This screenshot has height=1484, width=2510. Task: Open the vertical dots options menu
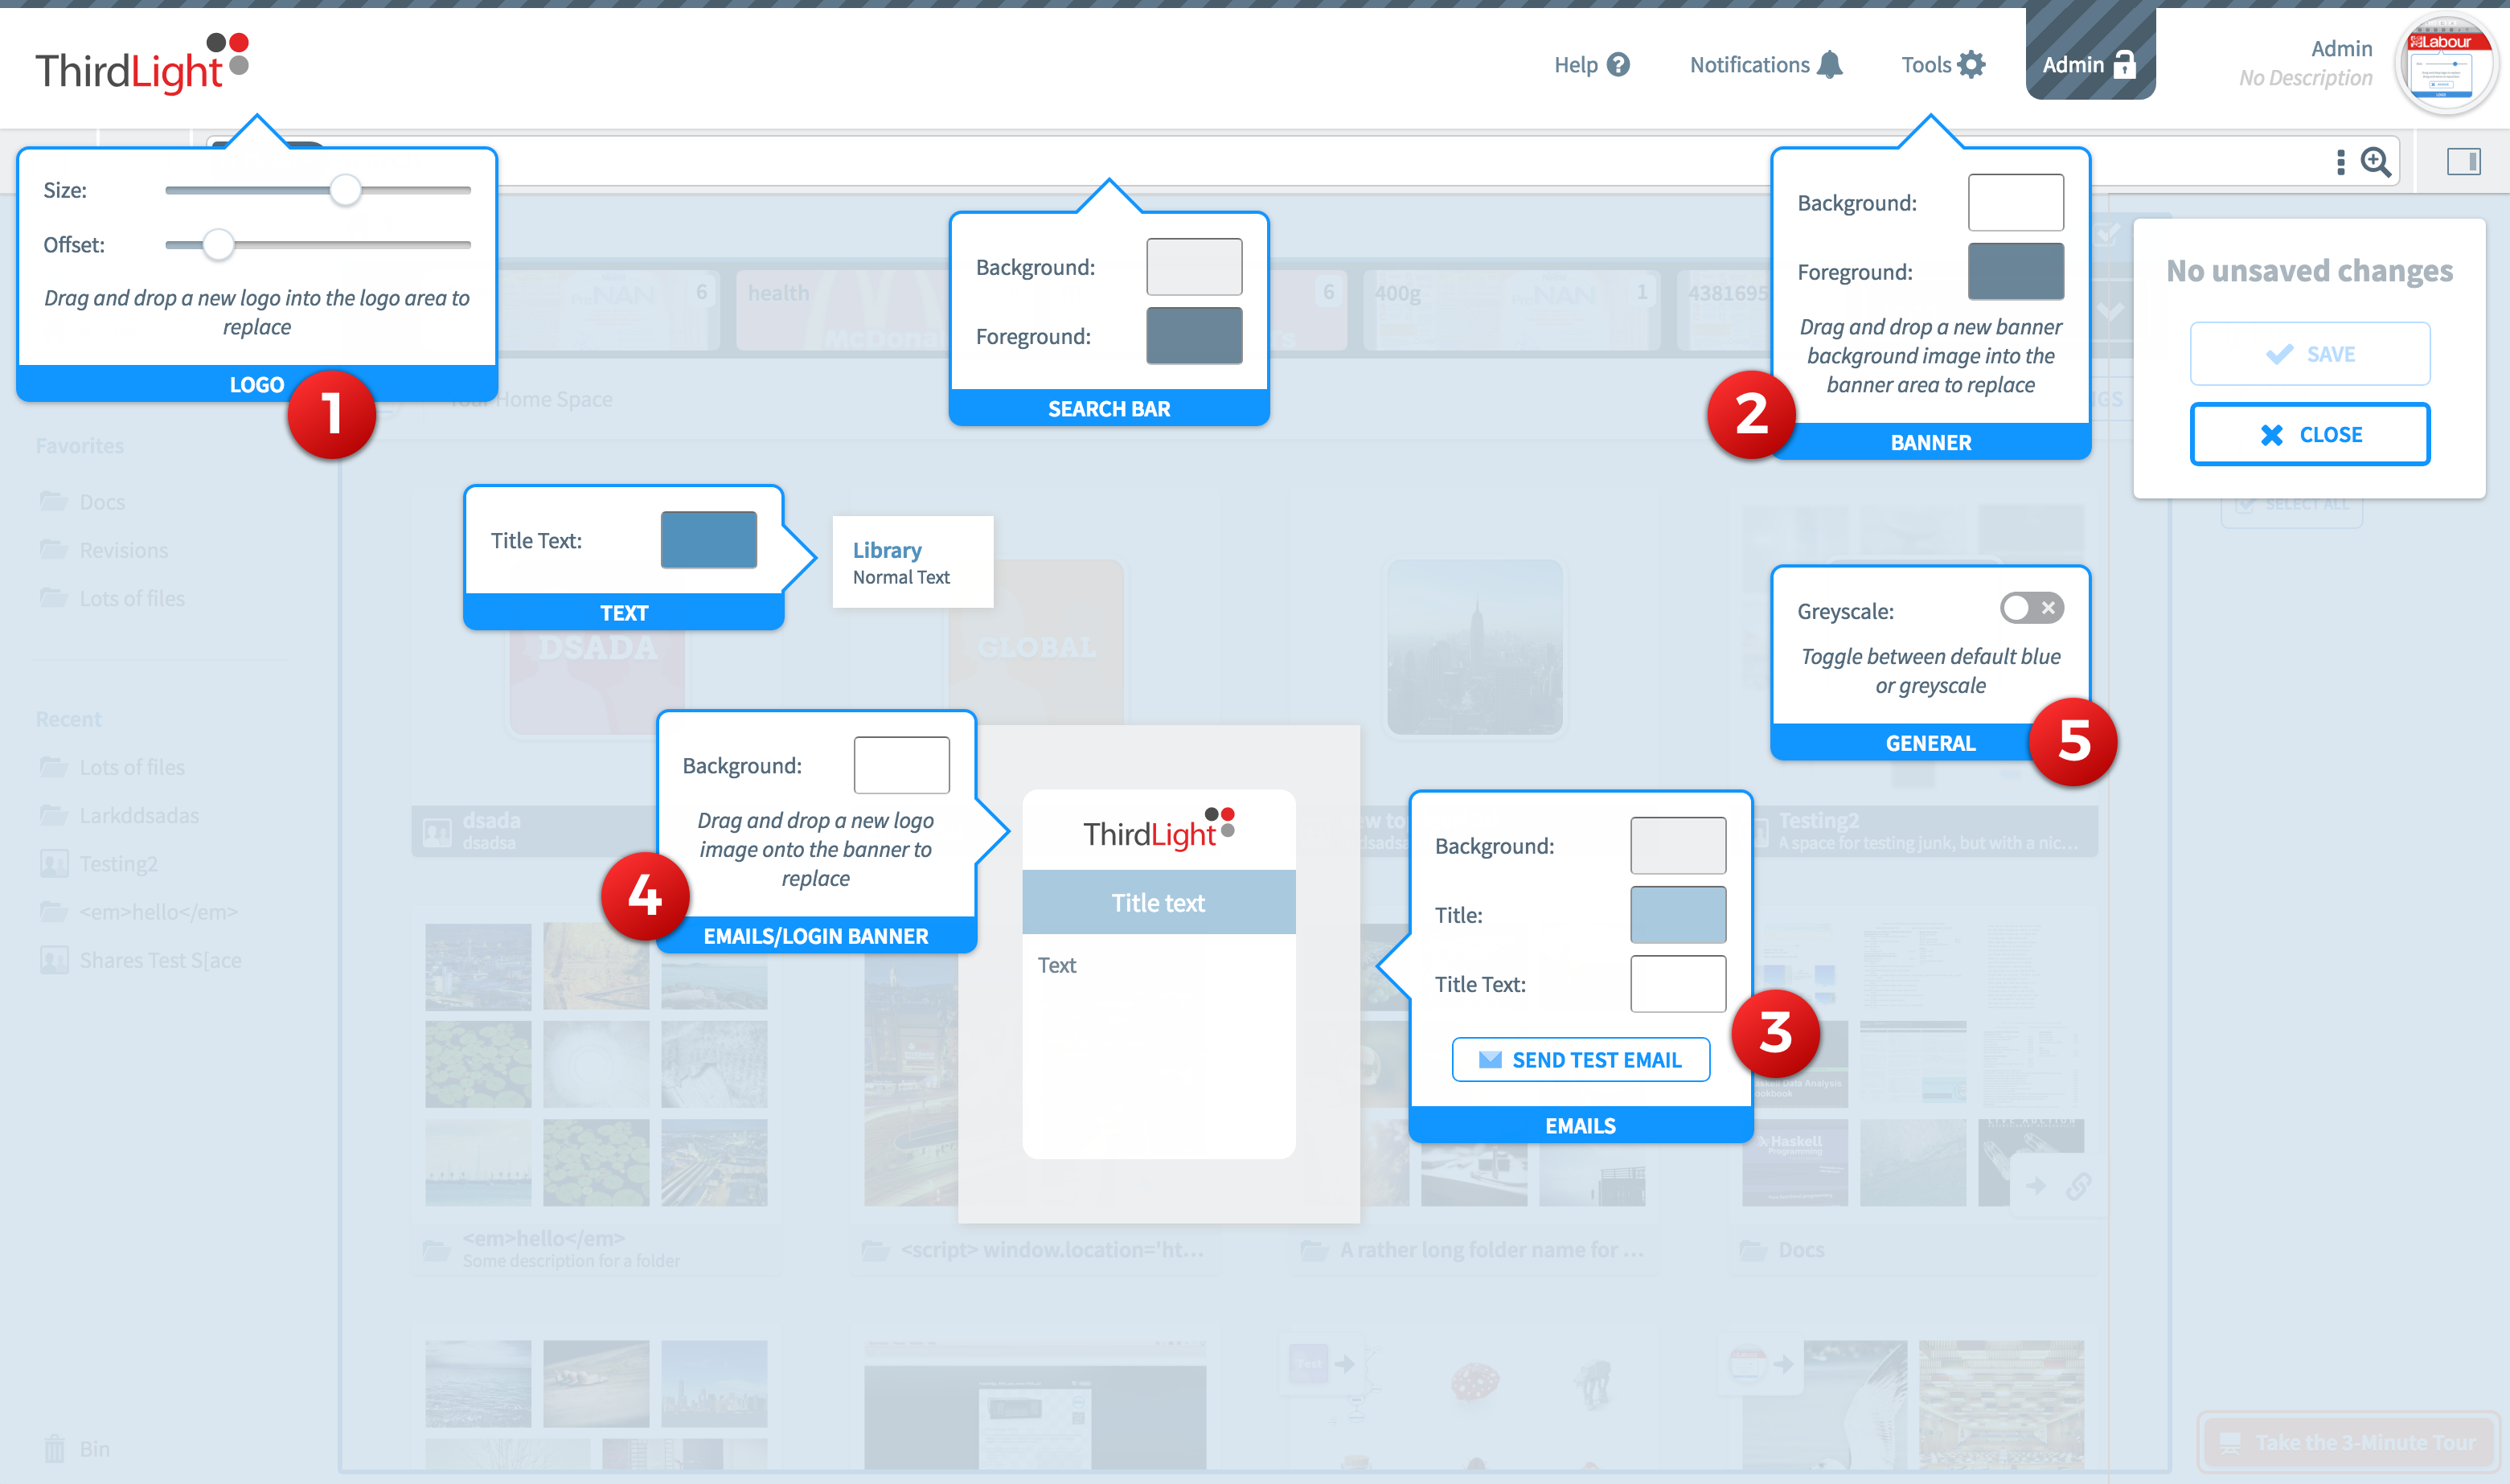tap(2340, 162)
